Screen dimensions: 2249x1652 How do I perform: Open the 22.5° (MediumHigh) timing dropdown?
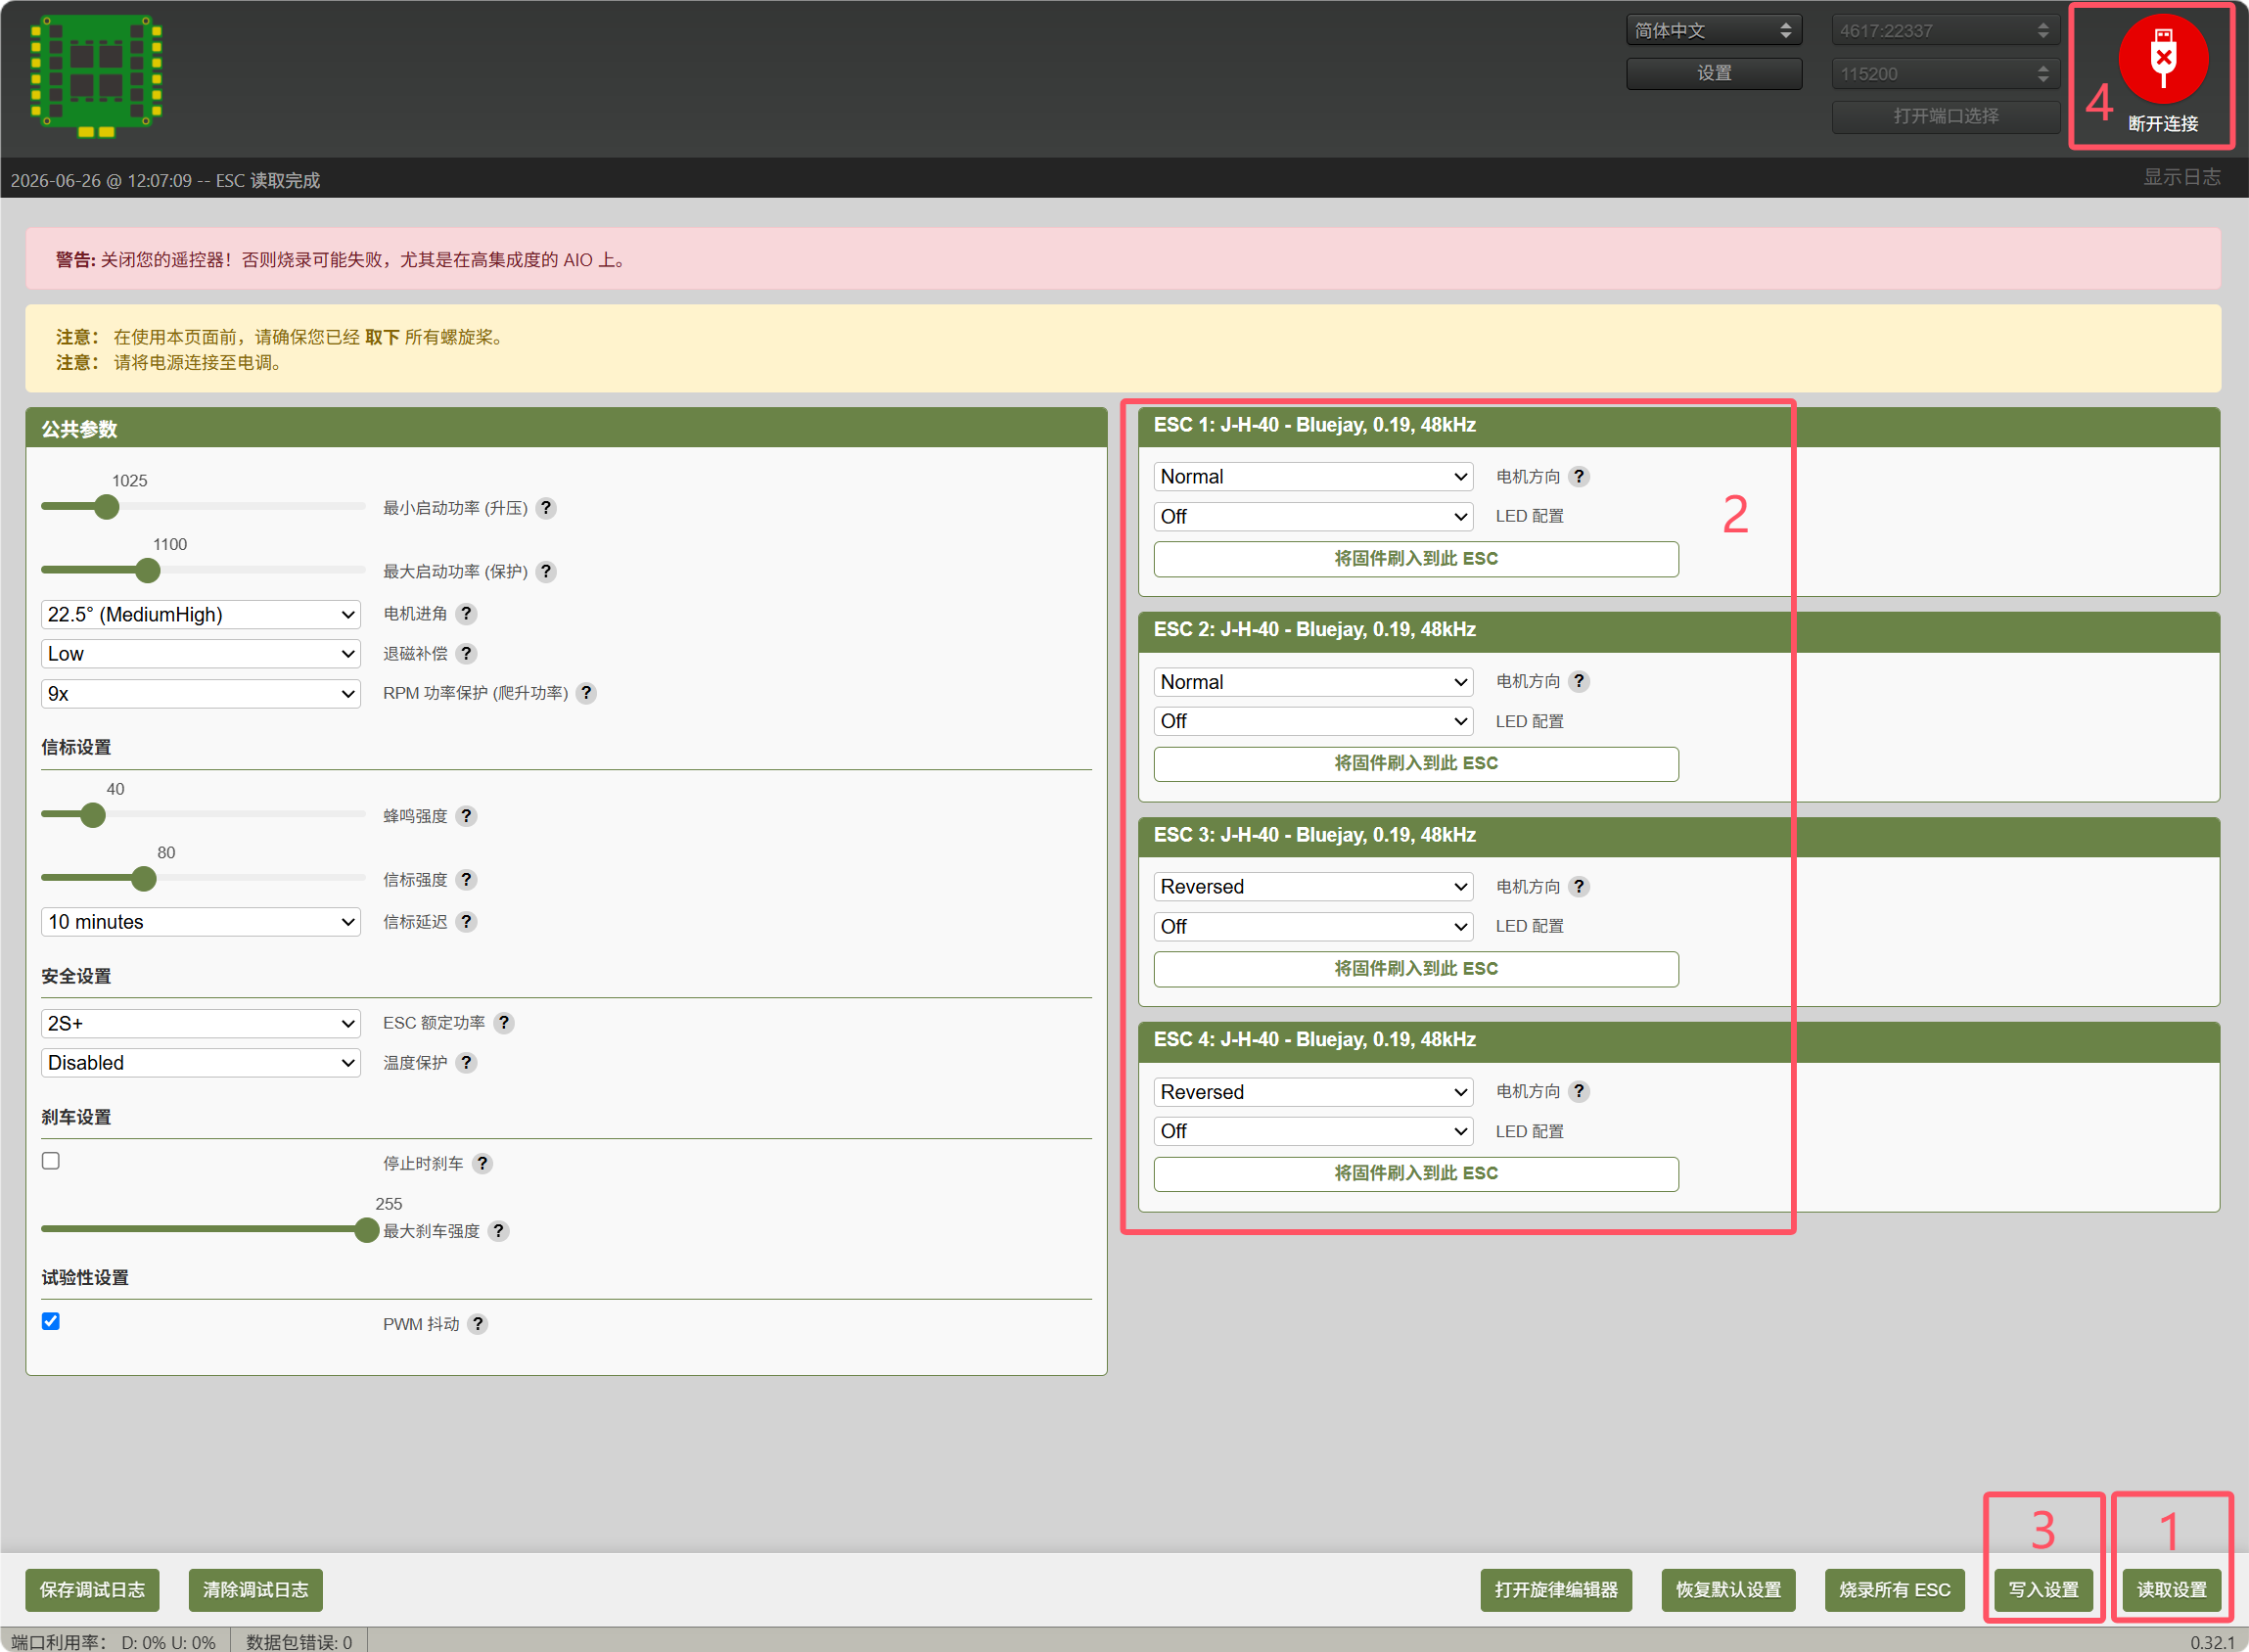(x=201, y=614)
